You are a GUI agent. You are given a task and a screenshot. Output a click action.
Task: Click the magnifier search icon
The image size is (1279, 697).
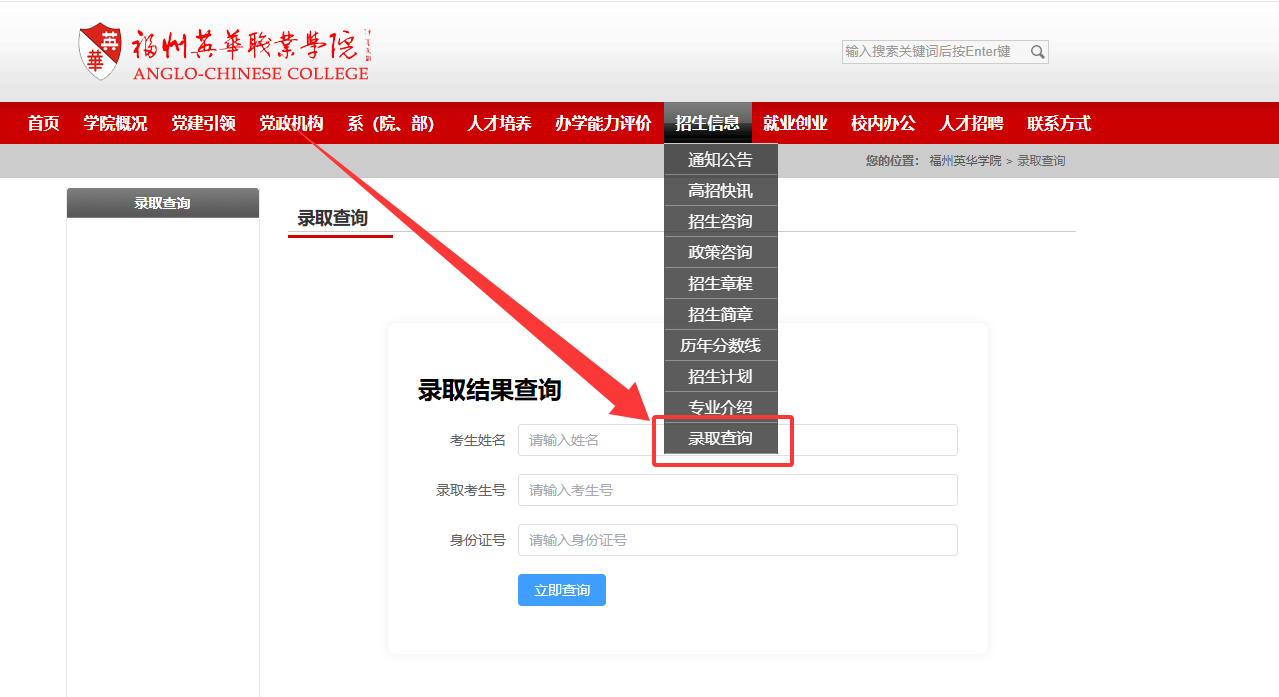(1038, 52)
